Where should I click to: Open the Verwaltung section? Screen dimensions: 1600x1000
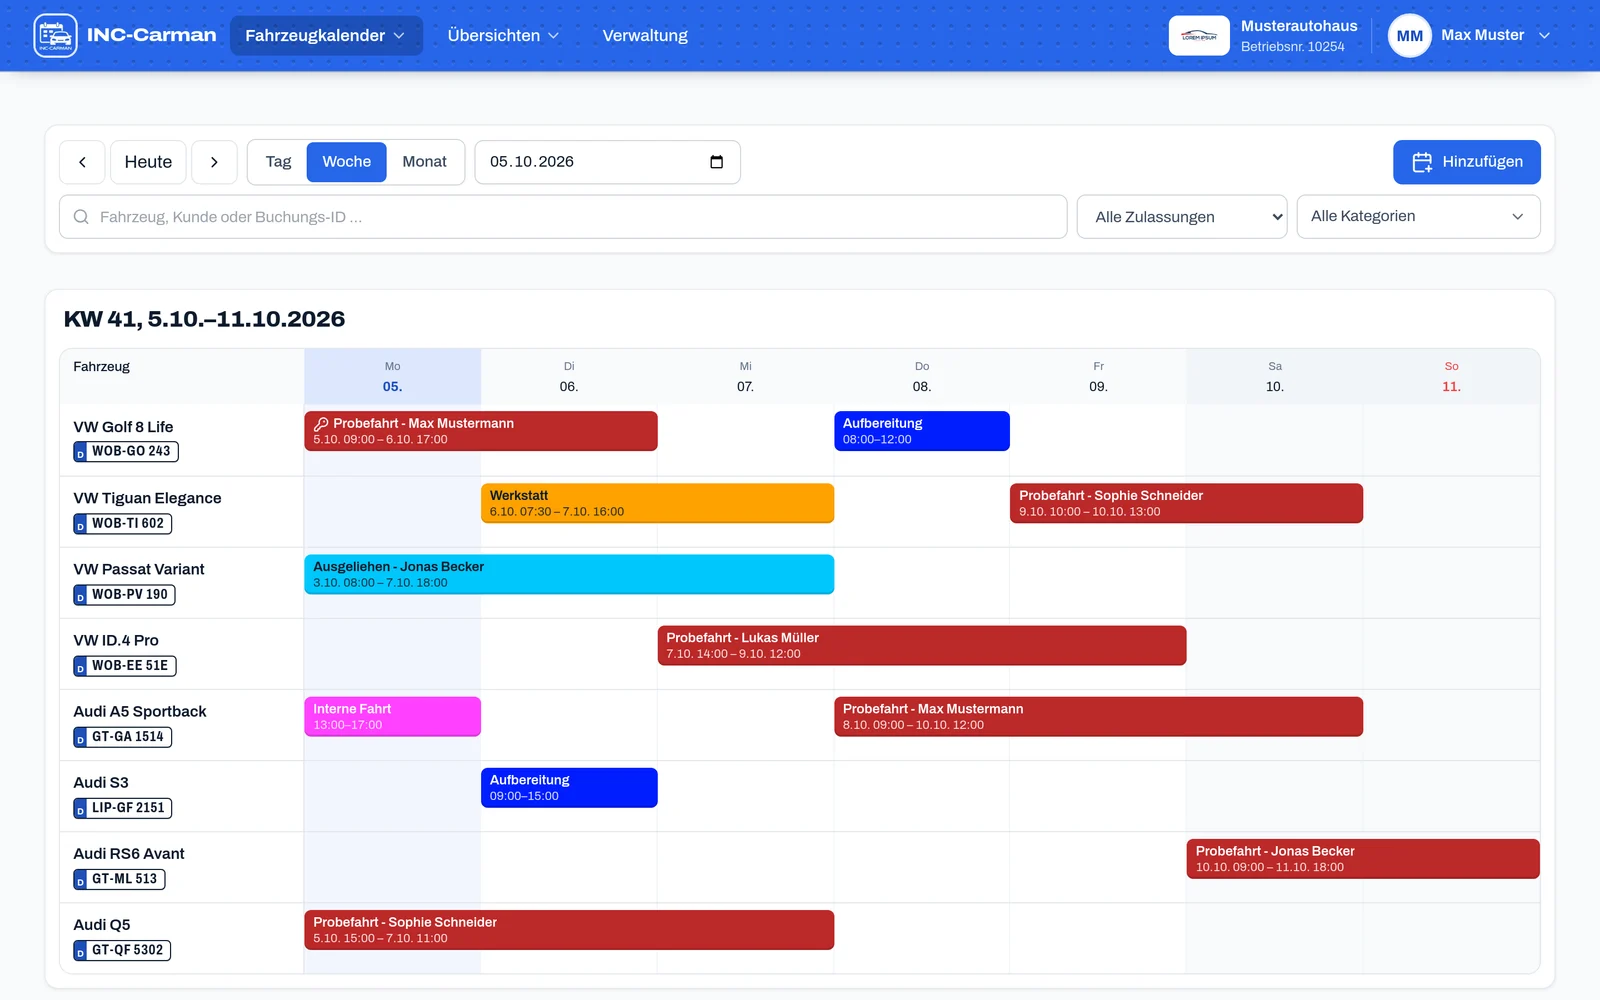coord(645,36)
